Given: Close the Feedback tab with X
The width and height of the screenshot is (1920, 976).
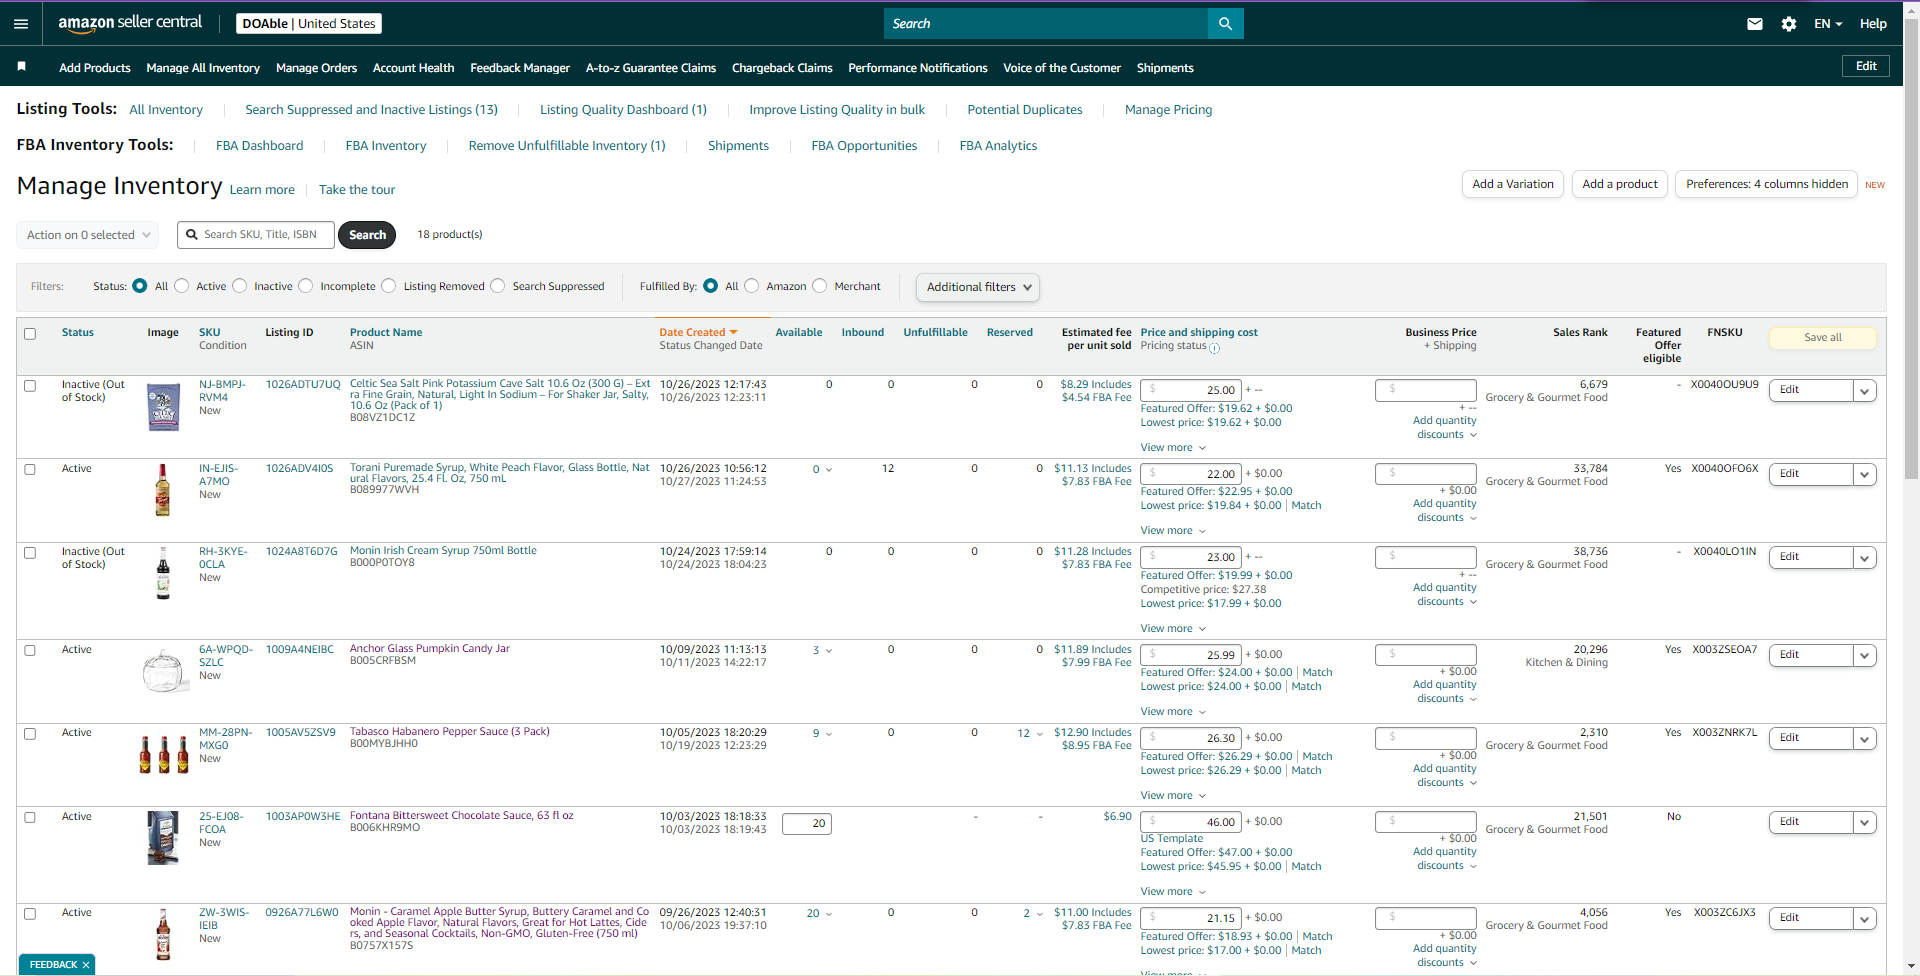Looking at the screenshot, I should pos(86,965).
